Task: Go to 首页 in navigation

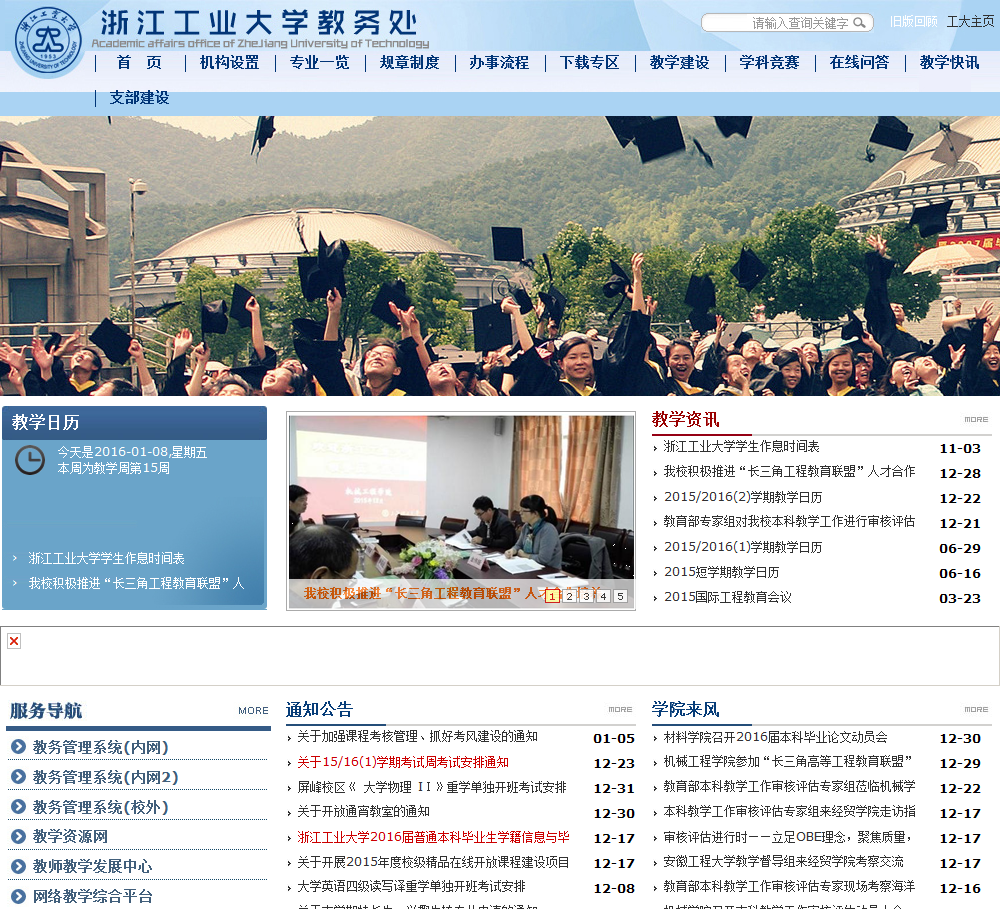Action: [x=139, y=63]
